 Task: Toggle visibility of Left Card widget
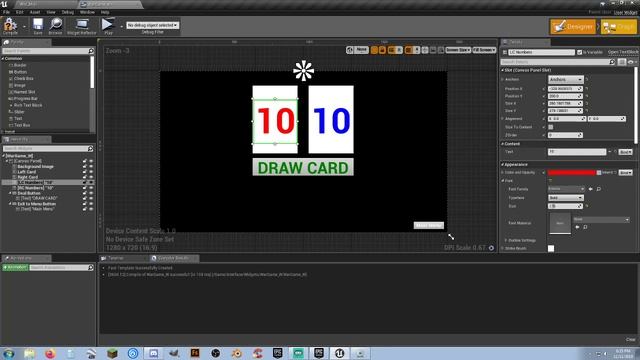point(91,172)
